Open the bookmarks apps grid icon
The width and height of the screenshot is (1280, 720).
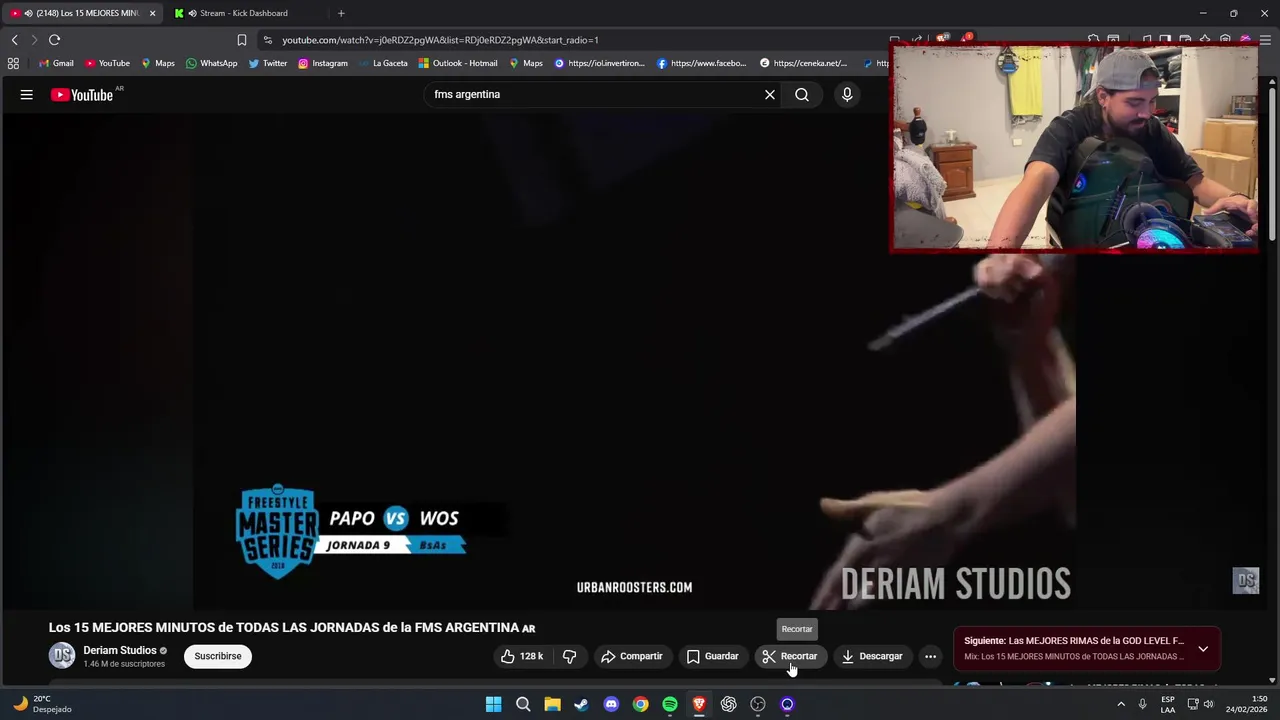click(13, 63)
